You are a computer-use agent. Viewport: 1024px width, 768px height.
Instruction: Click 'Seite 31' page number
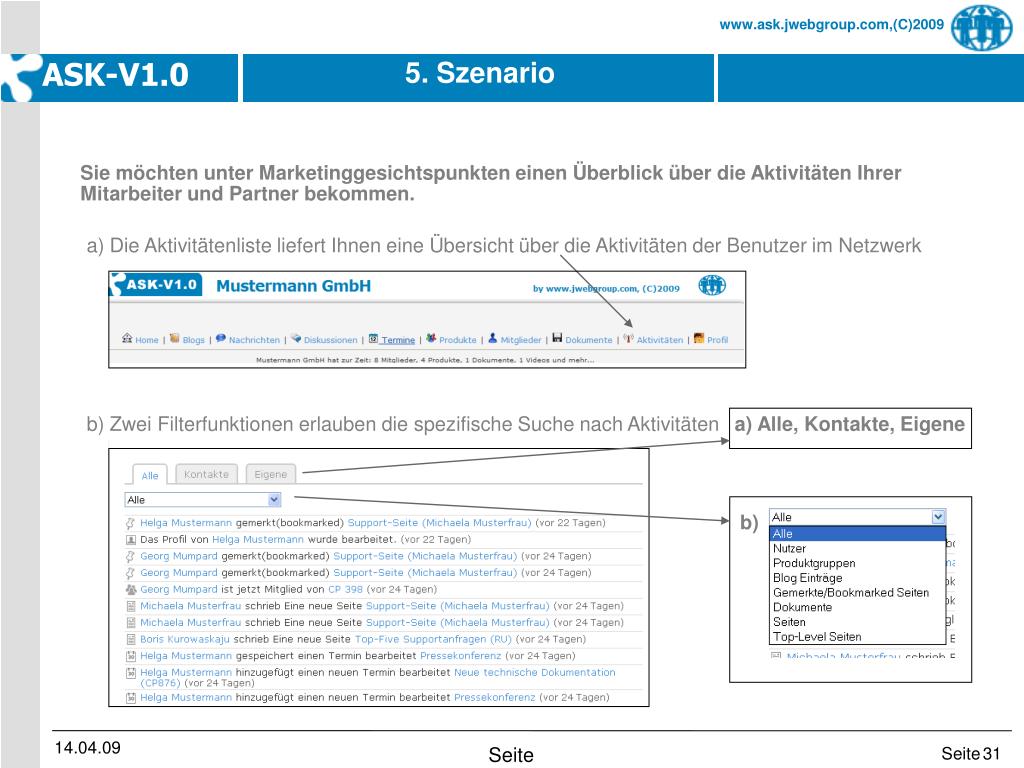tap(970, 754)
